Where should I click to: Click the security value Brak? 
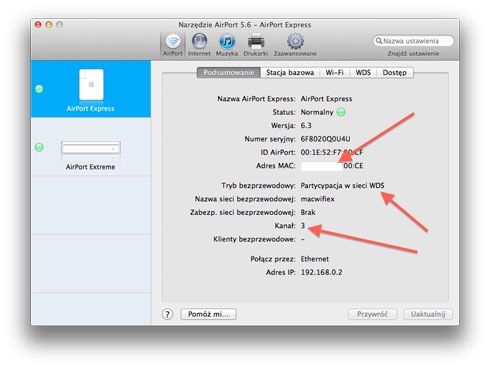(308, 212)
